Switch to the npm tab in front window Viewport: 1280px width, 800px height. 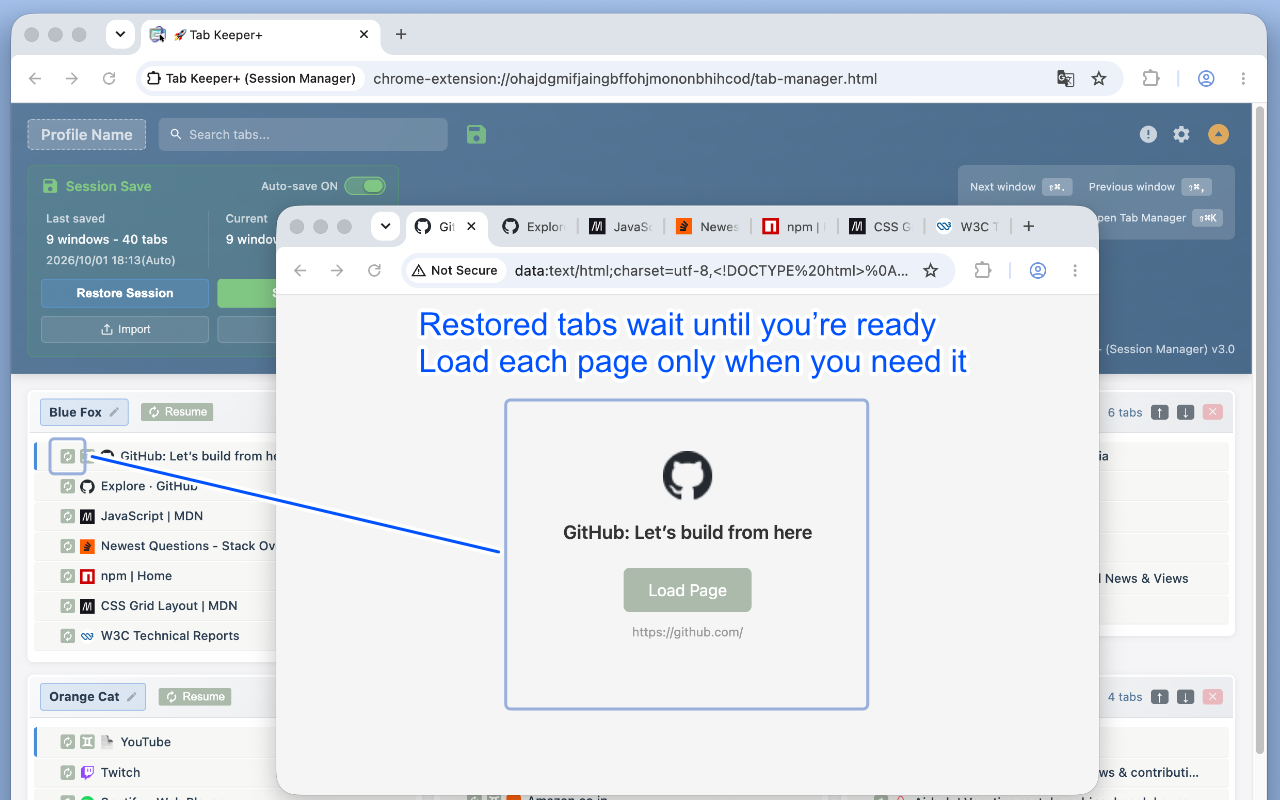(x=794, y=227)
